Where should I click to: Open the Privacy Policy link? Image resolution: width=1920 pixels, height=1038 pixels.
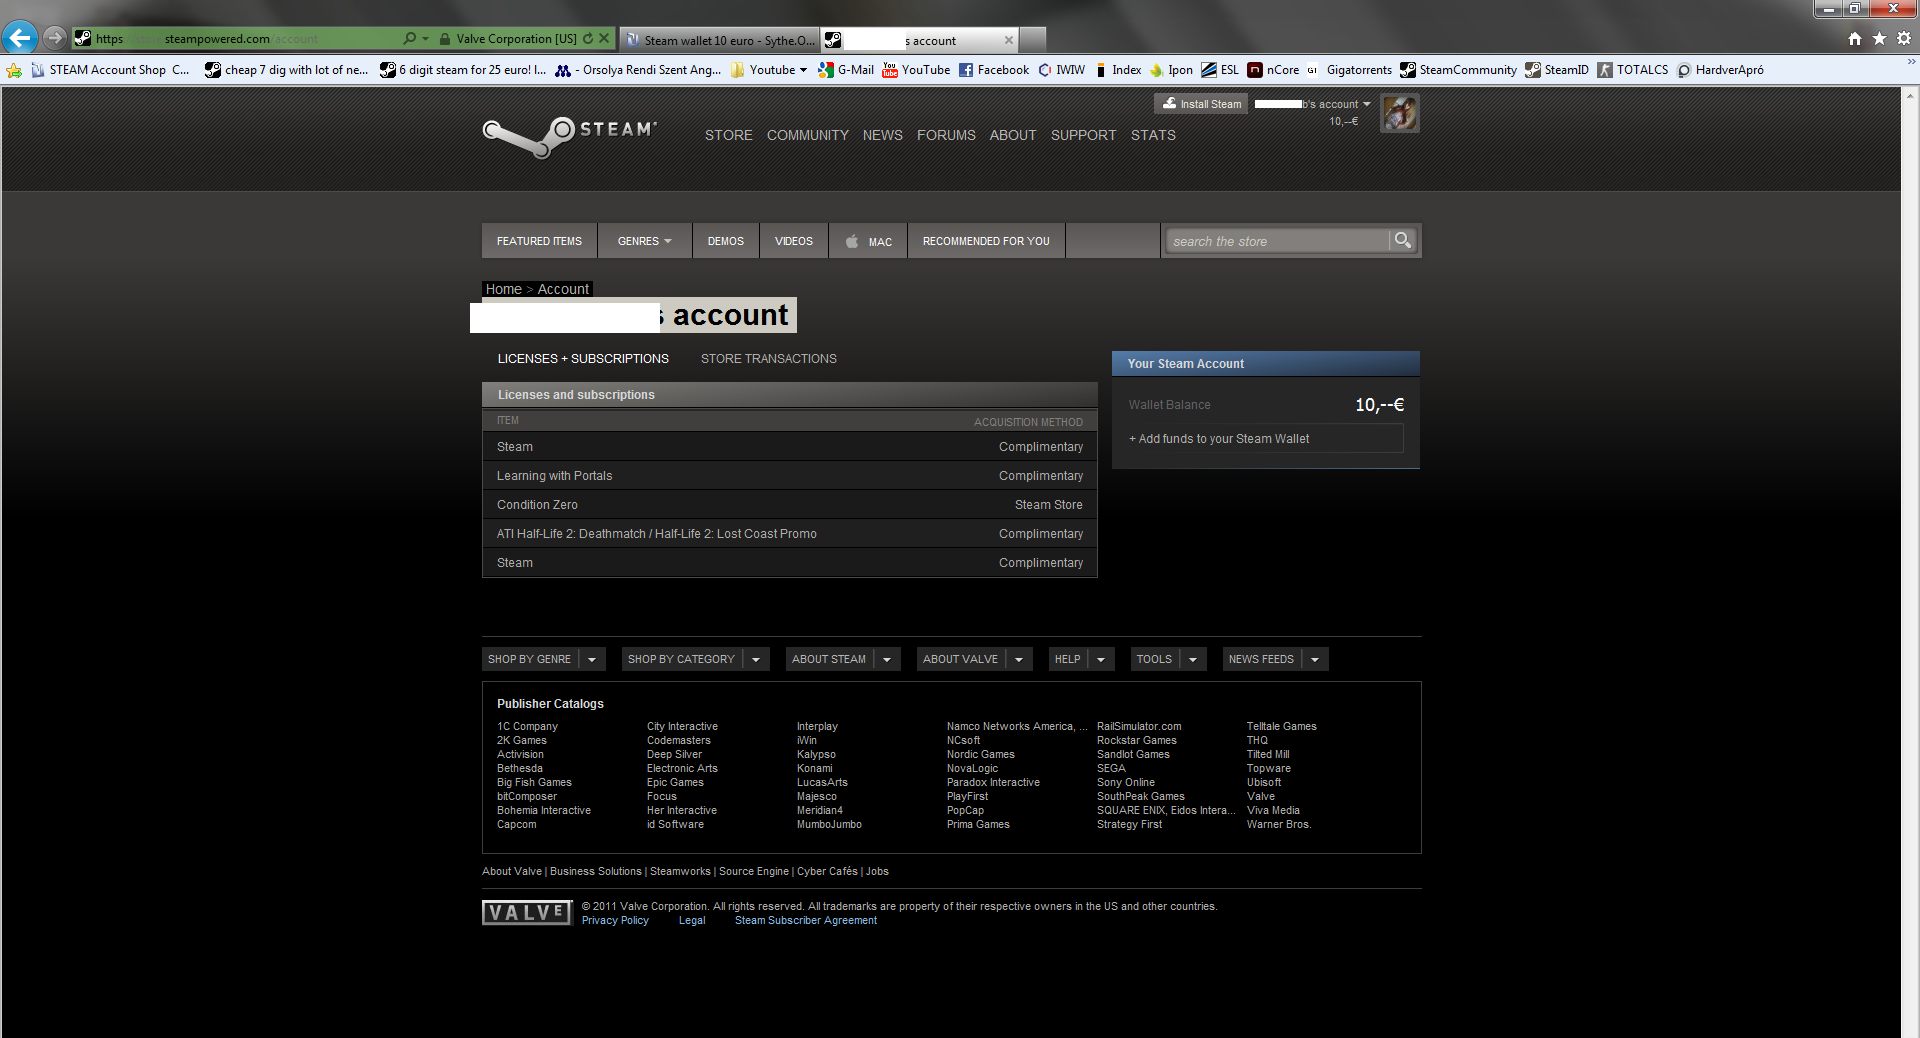pos(615,921)
